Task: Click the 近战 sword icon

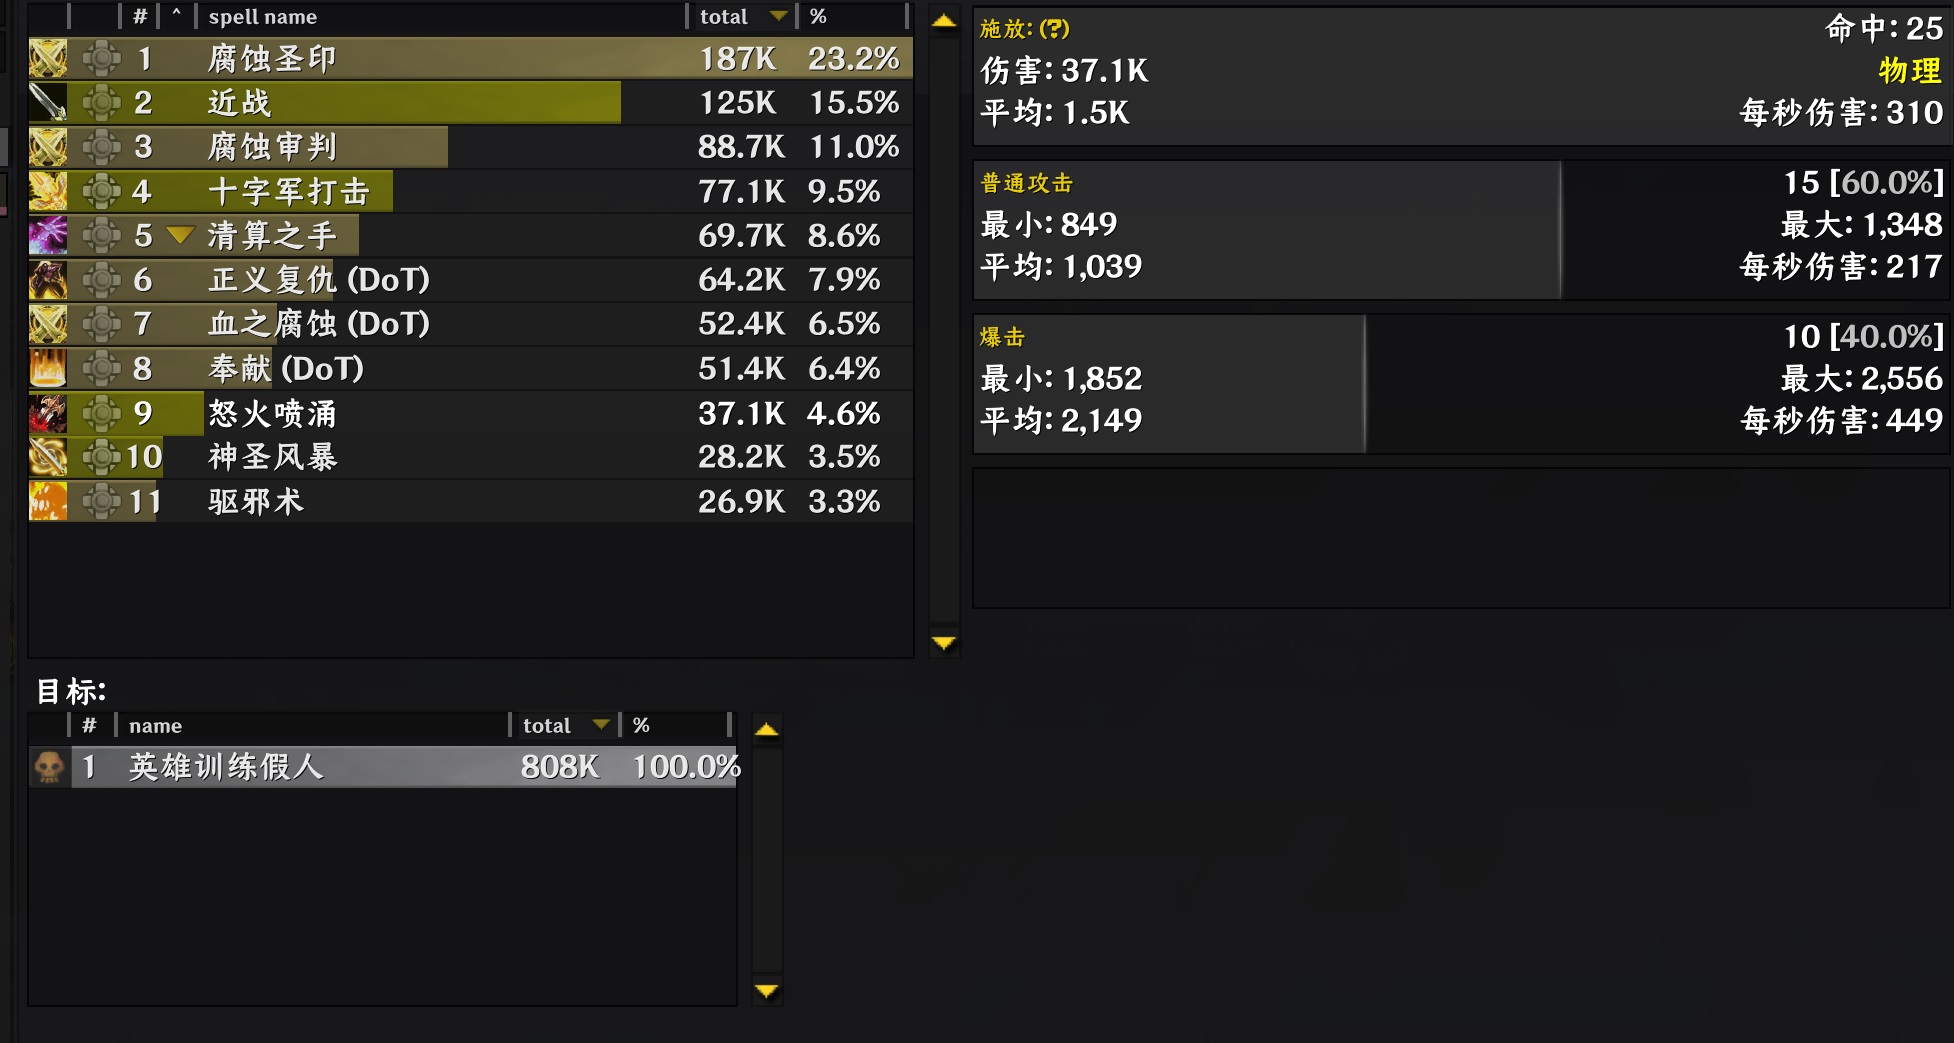Action: 48,103
